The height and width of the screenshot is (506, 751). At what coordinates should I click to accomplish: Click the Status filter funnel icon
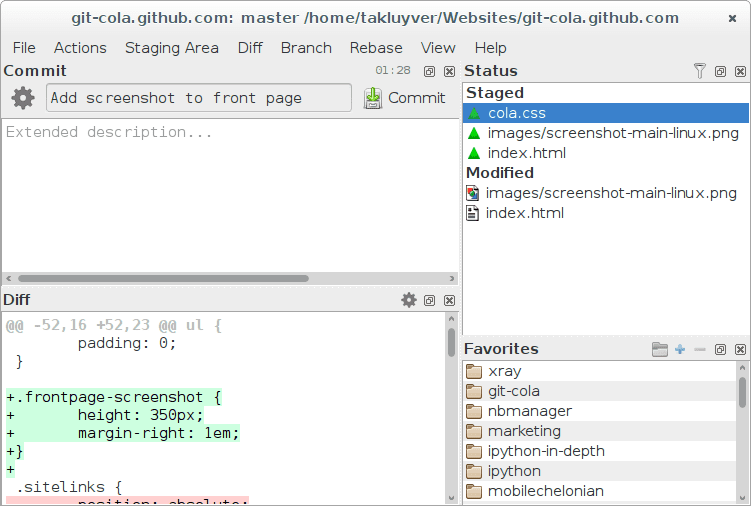coord(700,71)
